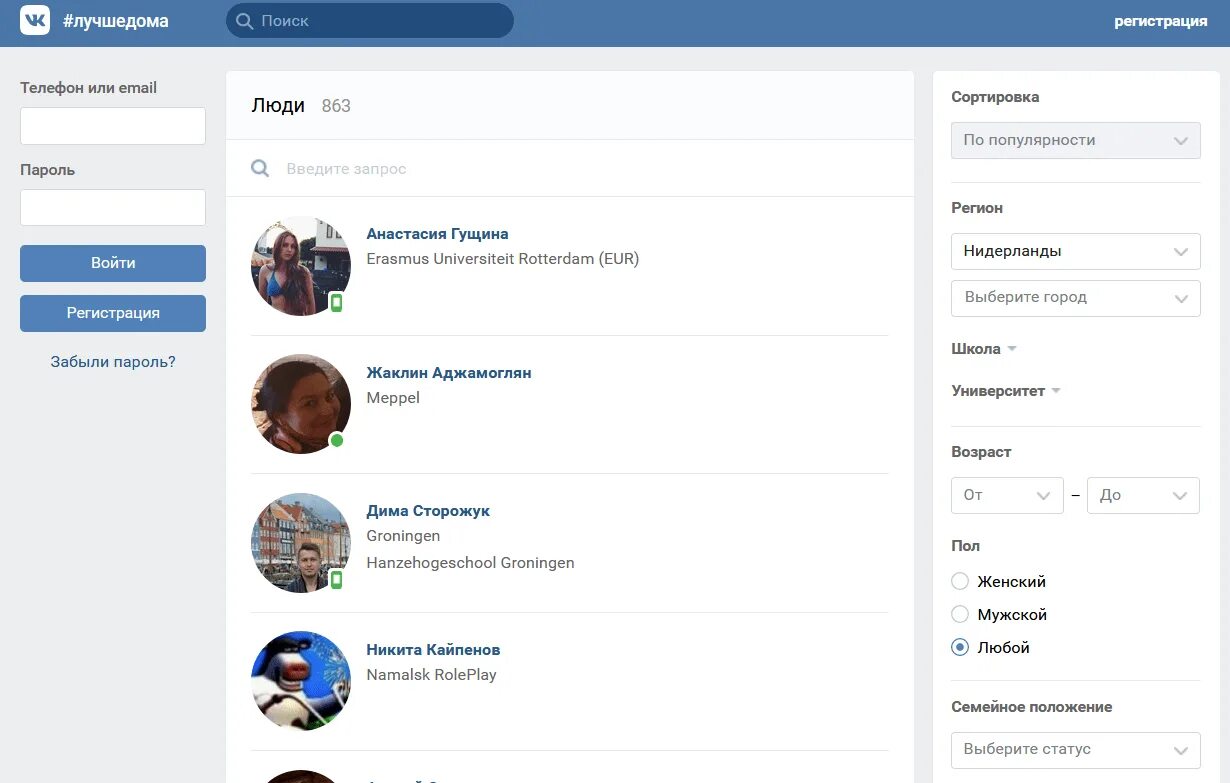Click the Введите запрос people search field
This screenshot has height=783, width=1230.
coord(570,169)
